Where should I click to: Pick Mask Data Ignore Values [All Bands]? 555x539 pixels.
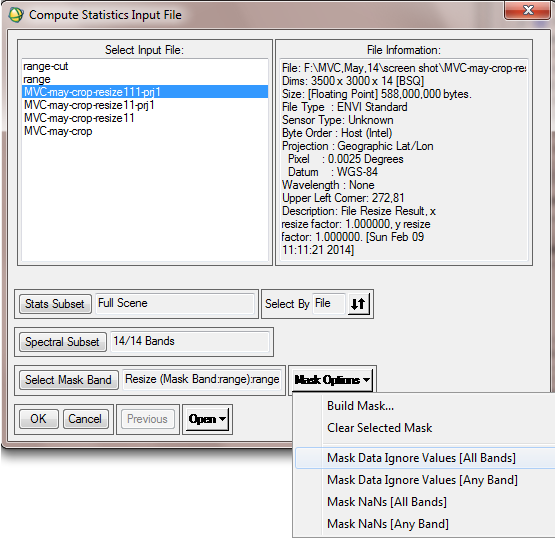coord(421,458)
